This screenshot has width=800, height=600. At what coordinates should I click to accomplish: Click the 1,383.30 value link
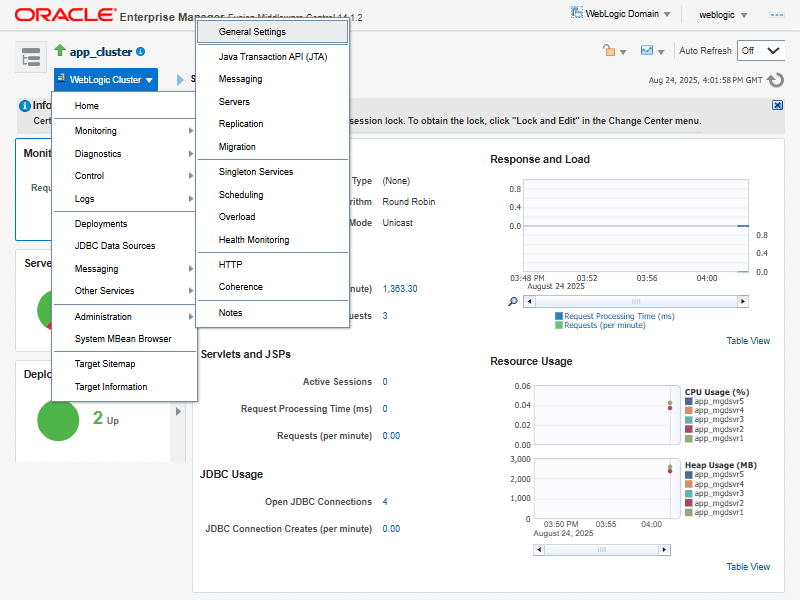tap(399, 289)
